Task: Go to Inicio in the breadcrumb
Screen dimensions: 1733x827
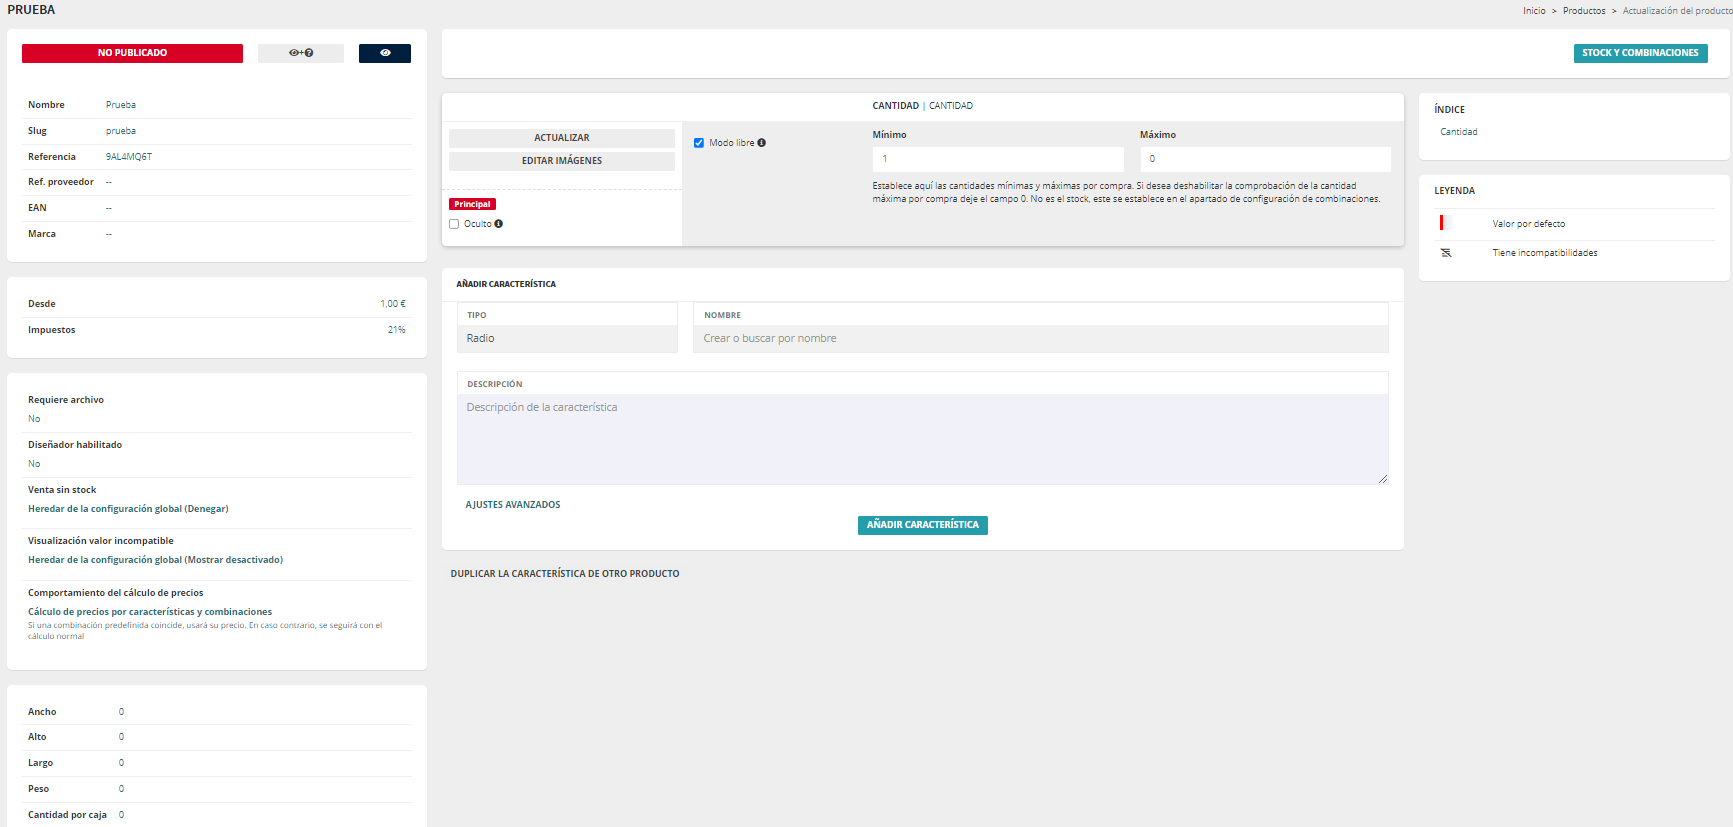Action: pyautogui.click(x=1534, y=11)
